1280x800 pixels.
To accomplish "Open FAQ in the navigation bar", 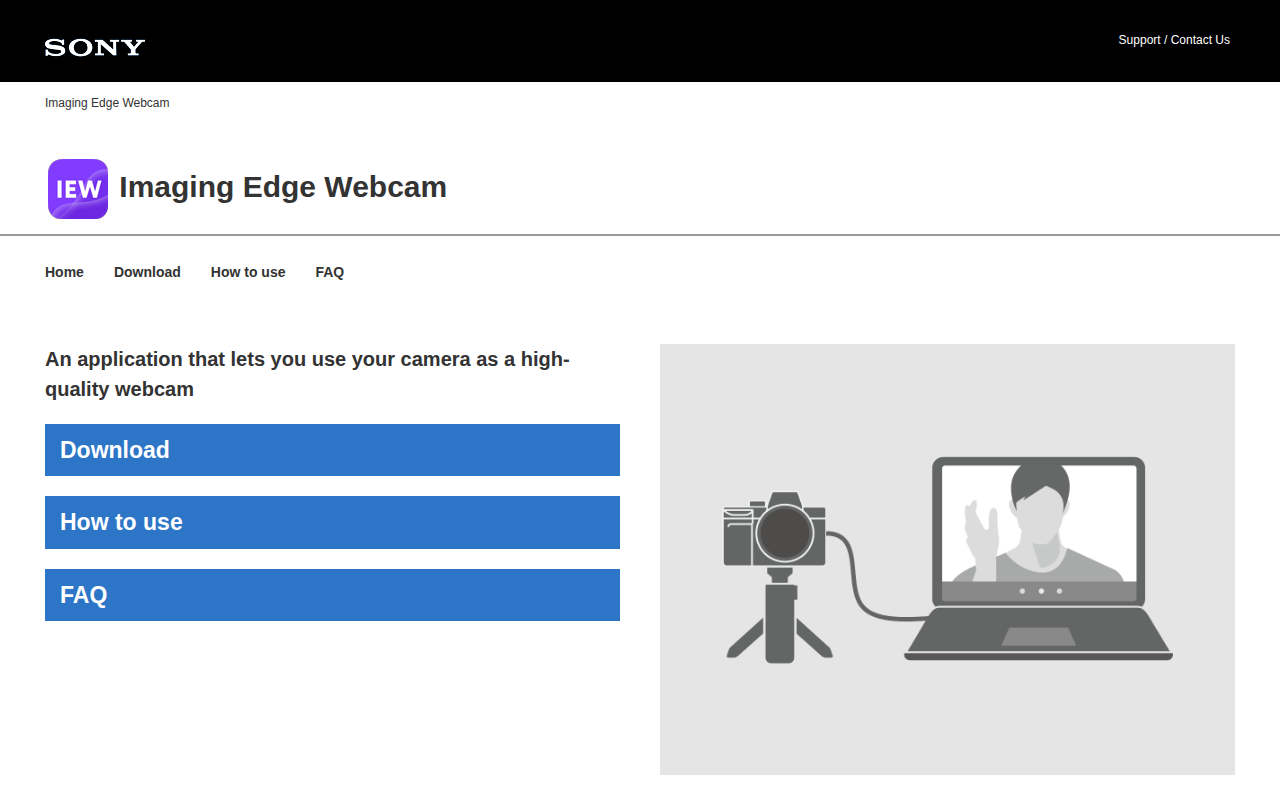I will pyautogui.click(x=330, y=272).
